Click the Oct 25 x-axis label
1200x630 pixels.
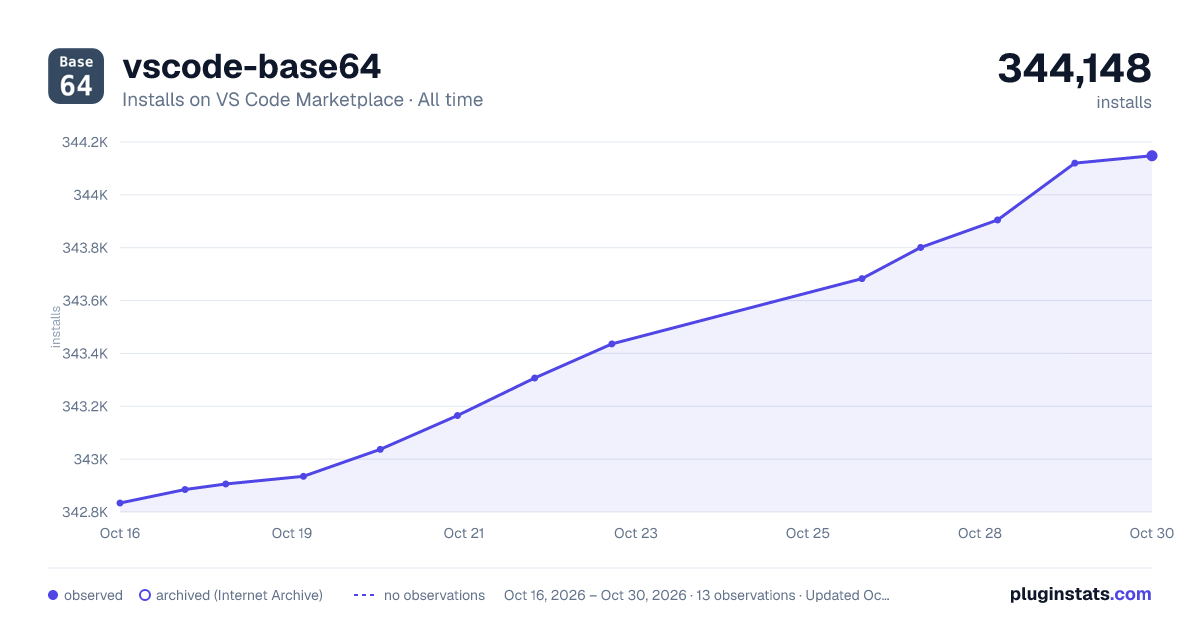pyautogui.click(x=808, y=533)
